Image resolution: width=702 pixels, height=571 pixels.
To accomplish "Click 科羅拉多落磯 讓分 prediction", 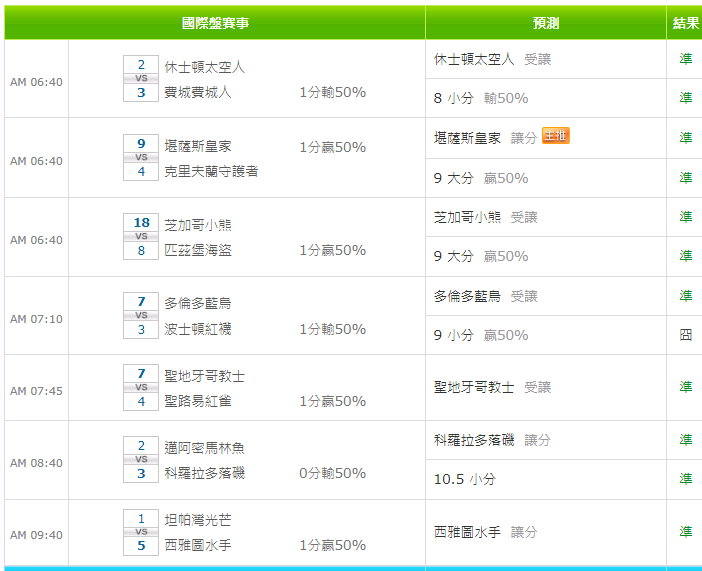I will 492,440.
